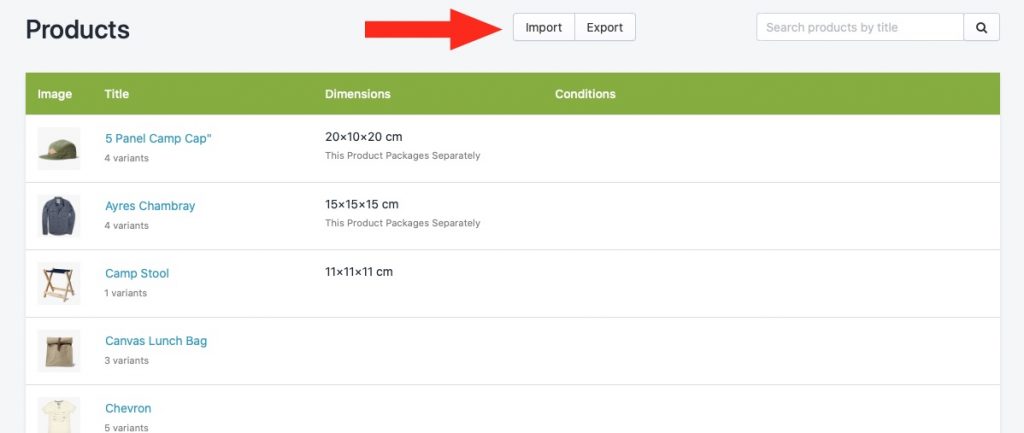Open the Chevron product link
The image size is (1024, 433).
click(x=128, y=408)
